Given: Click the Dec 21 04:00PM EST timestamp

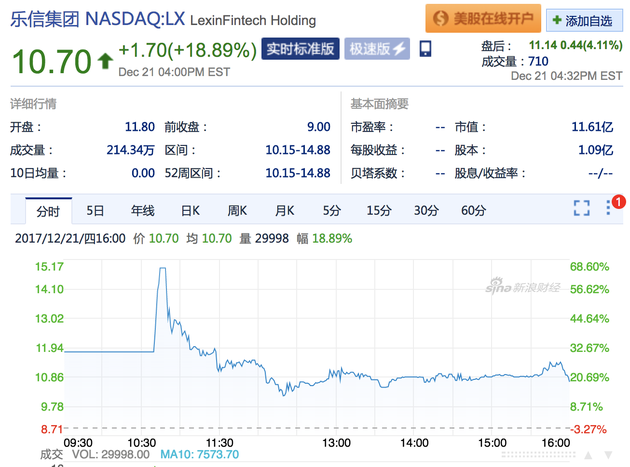Looking at the screenshot, I should pos(174,72).
